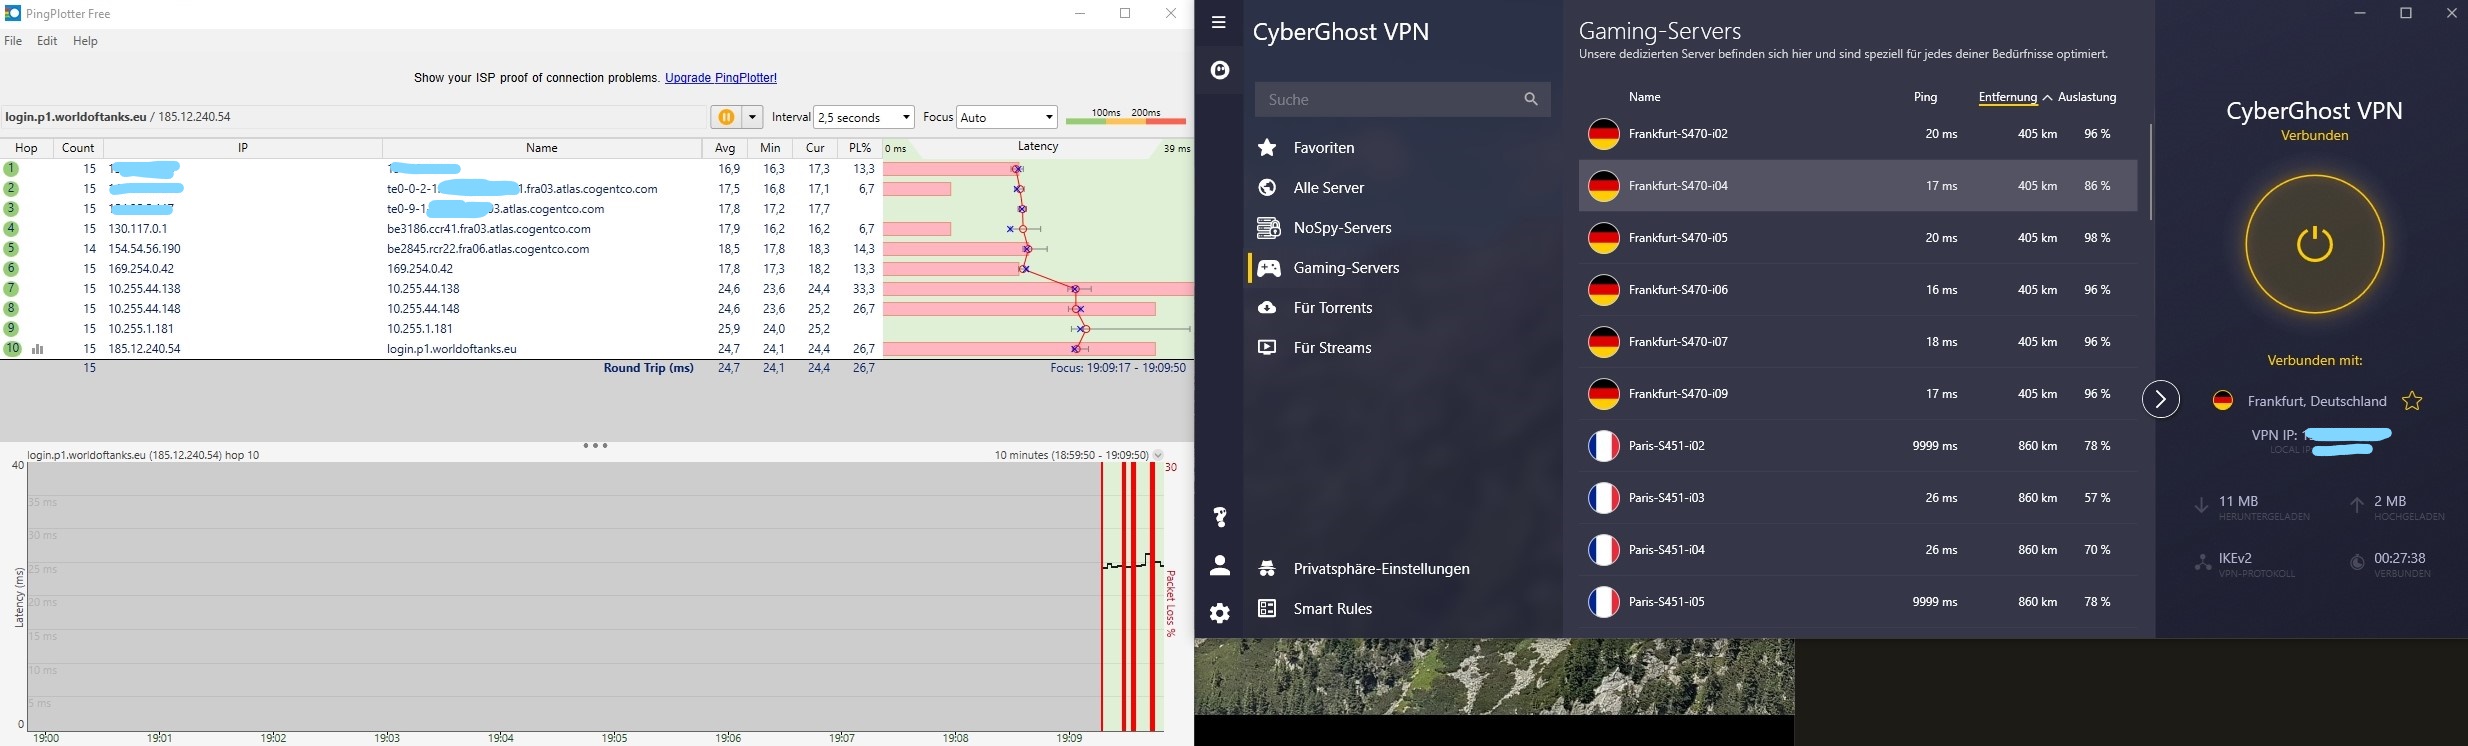Select the row for 130.117.0.1
The height and width of the screenshot is (746, 2468).
(440, 229)
